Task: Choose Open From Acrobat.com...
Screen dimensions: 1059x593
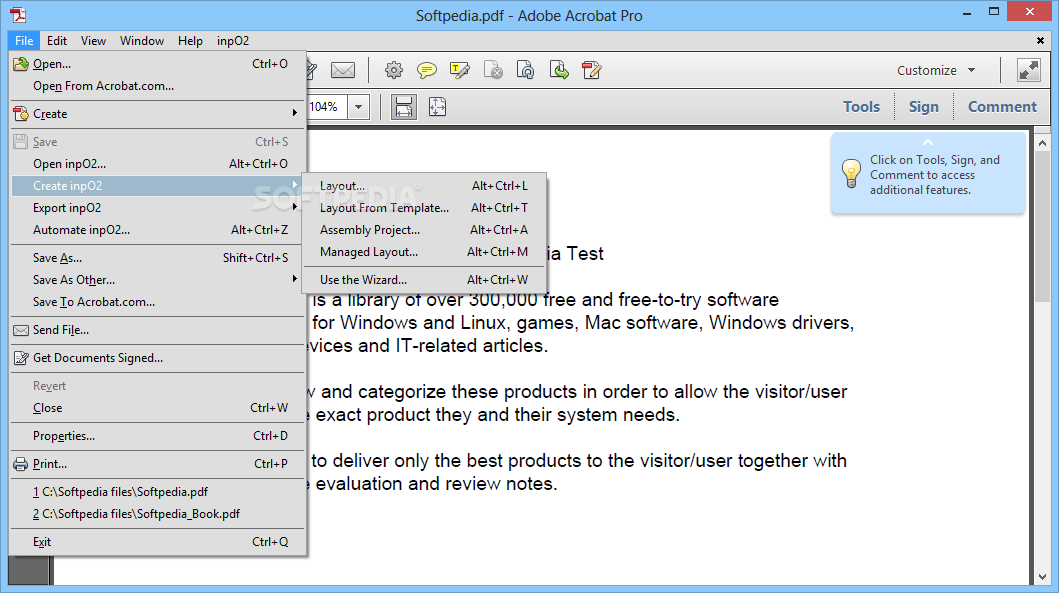Action: (x=157, y=86)
